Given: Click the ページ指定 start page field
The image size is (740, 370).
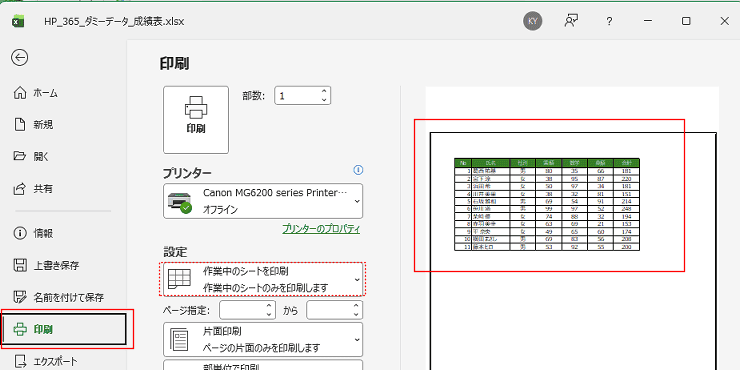Looking at the screenshot, I should [246, 310].
